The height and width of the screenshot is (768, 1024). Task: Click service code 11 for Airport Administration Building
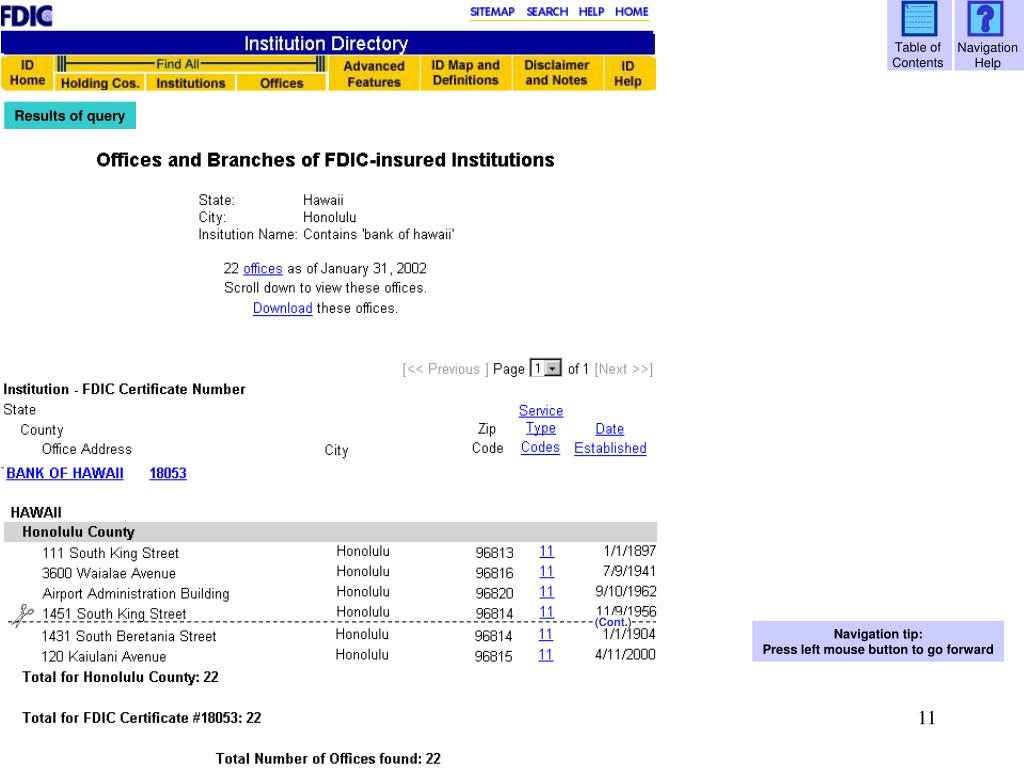coord(547,592)
